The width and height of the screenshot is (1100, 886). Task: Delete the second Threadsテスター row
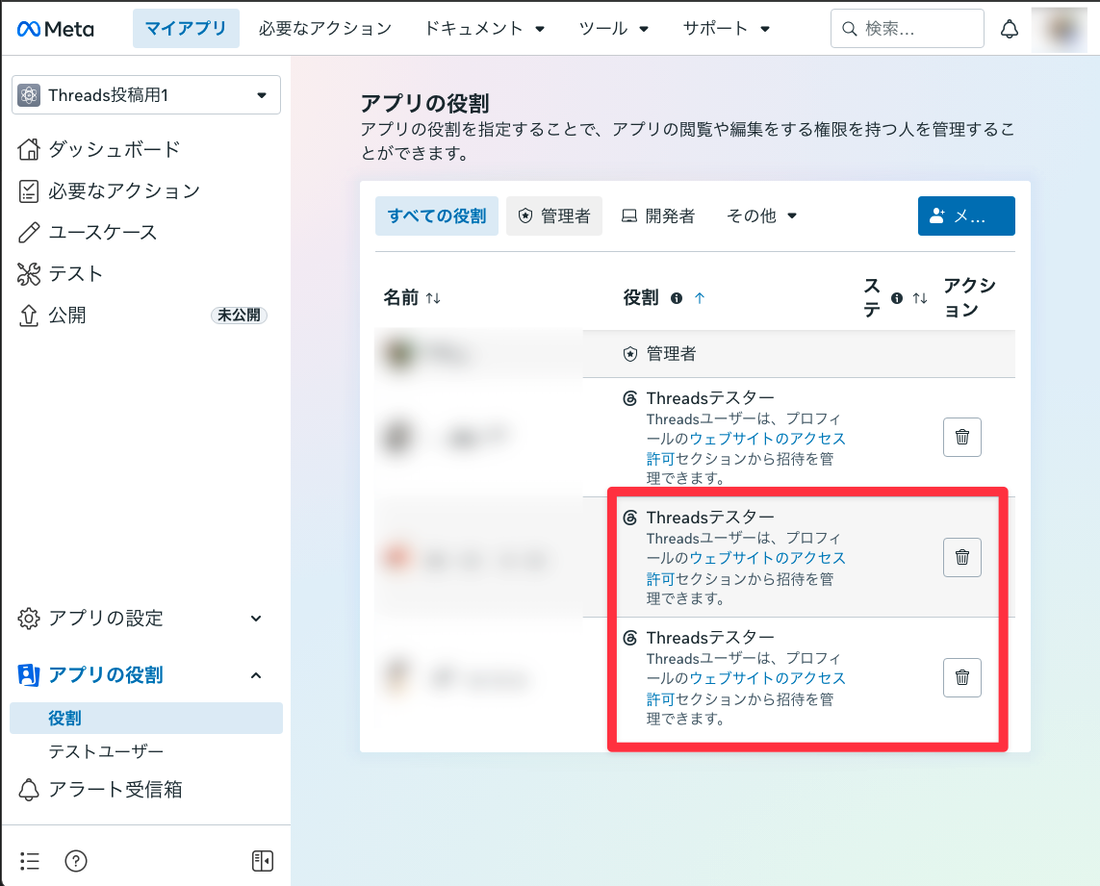point(962,558)
